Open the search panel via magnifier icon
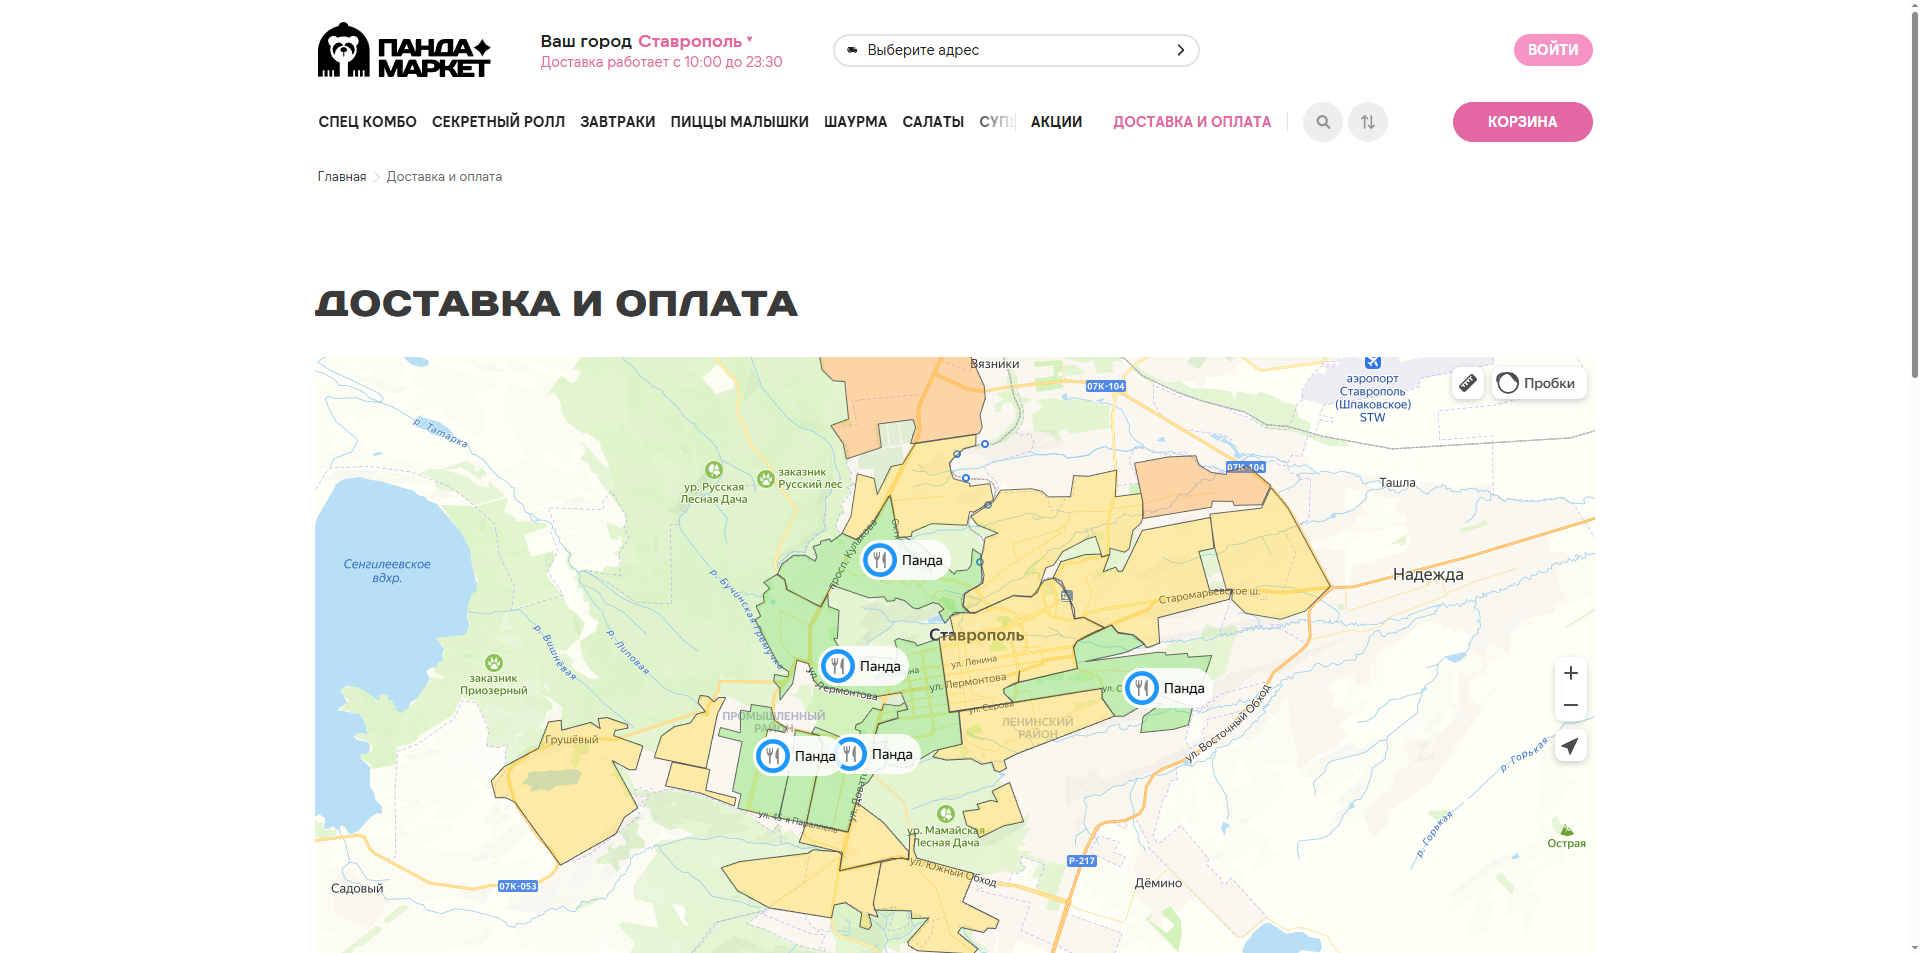 1322,121
